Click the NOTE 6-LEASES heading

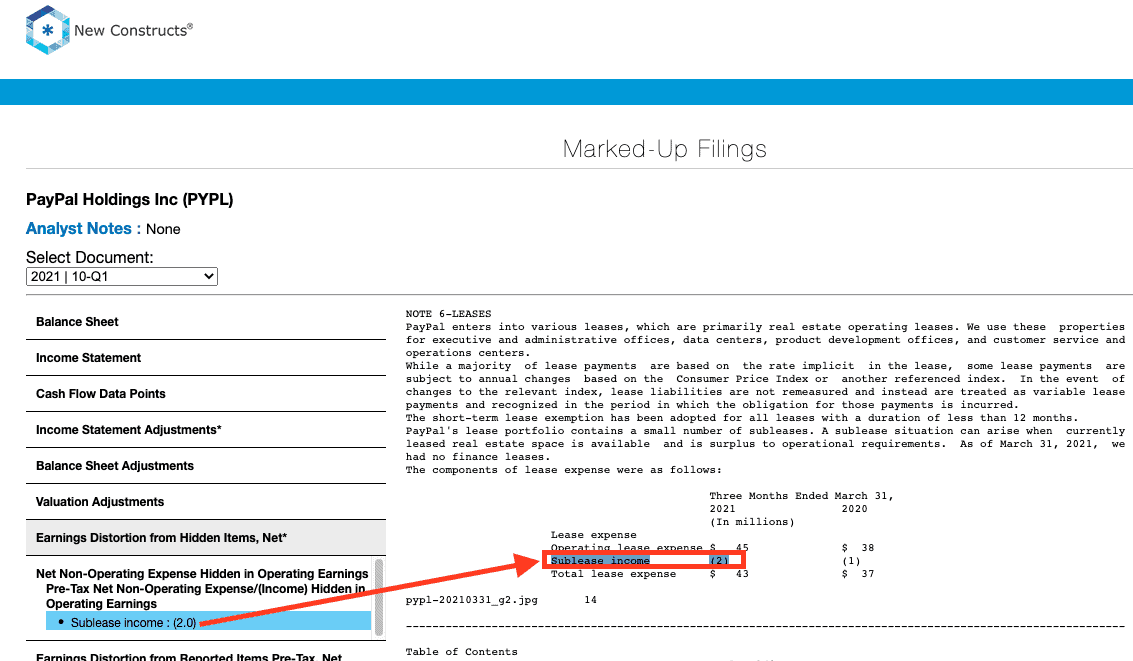click(x=448, y=314)
